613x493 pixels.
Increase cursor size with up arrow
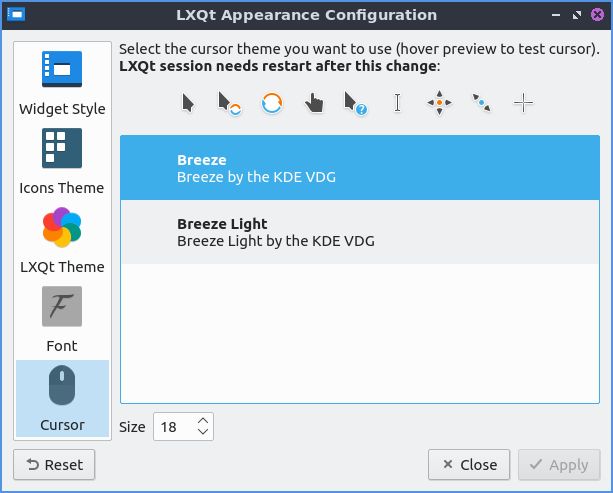pyautogui.click(x=203, y=421)
